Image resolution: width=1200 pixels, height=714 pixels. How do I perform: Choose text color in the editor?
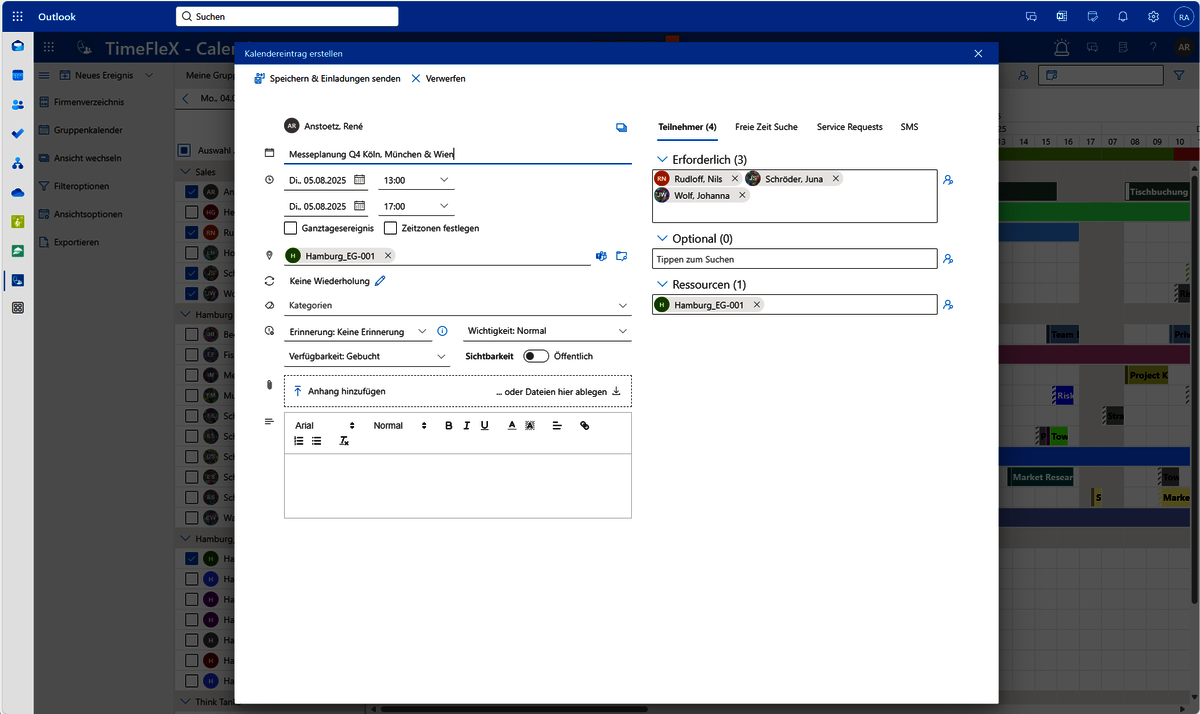512,426
